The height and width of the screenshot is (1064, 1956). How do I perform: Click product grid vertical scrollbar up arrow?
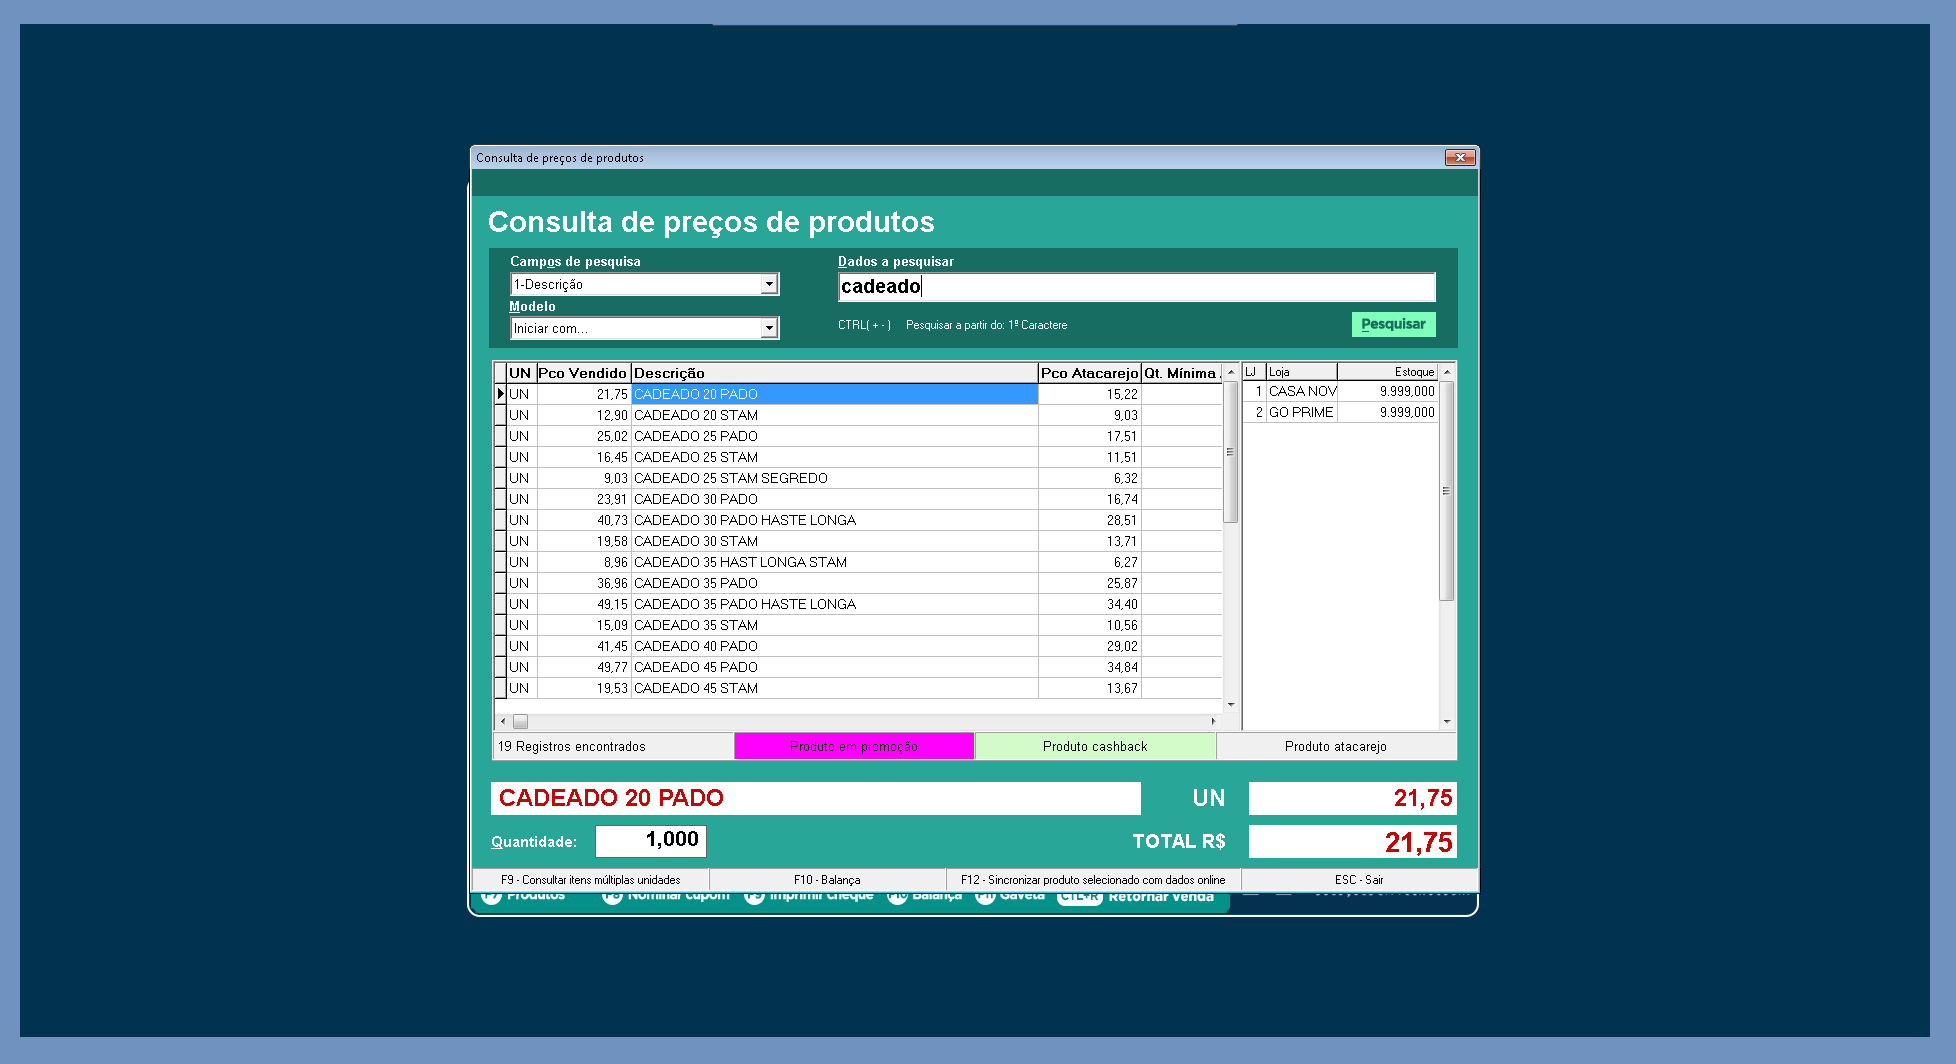(1231, 371)
